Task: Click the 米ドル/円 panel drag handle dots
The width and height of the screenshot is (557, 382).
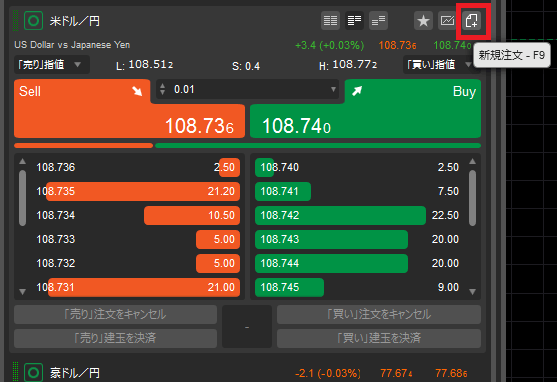Action: pos(15,21)
